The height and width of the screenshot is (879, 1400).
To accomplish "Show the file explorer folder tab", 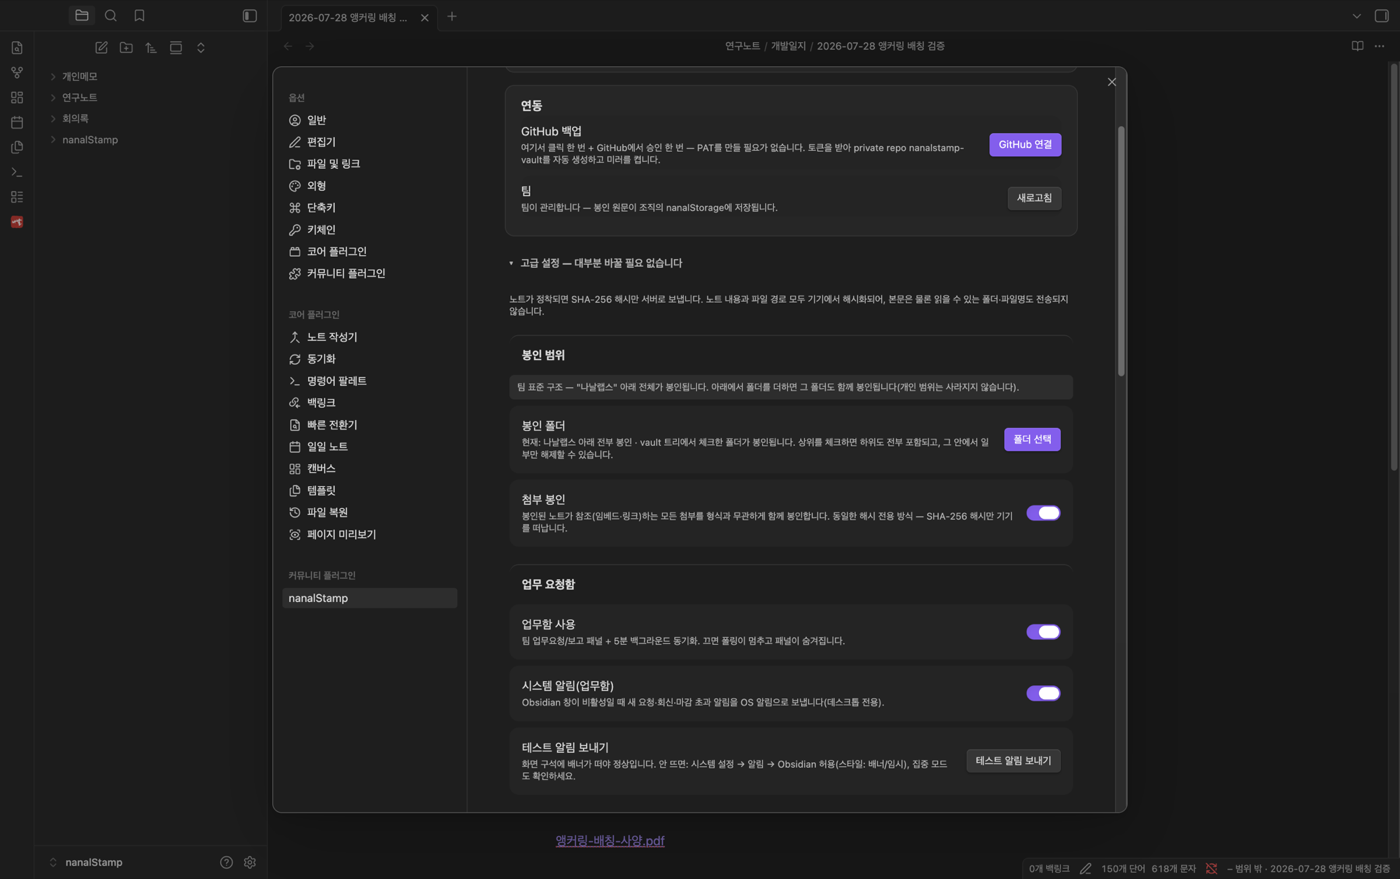I will [x=82, y=16].
